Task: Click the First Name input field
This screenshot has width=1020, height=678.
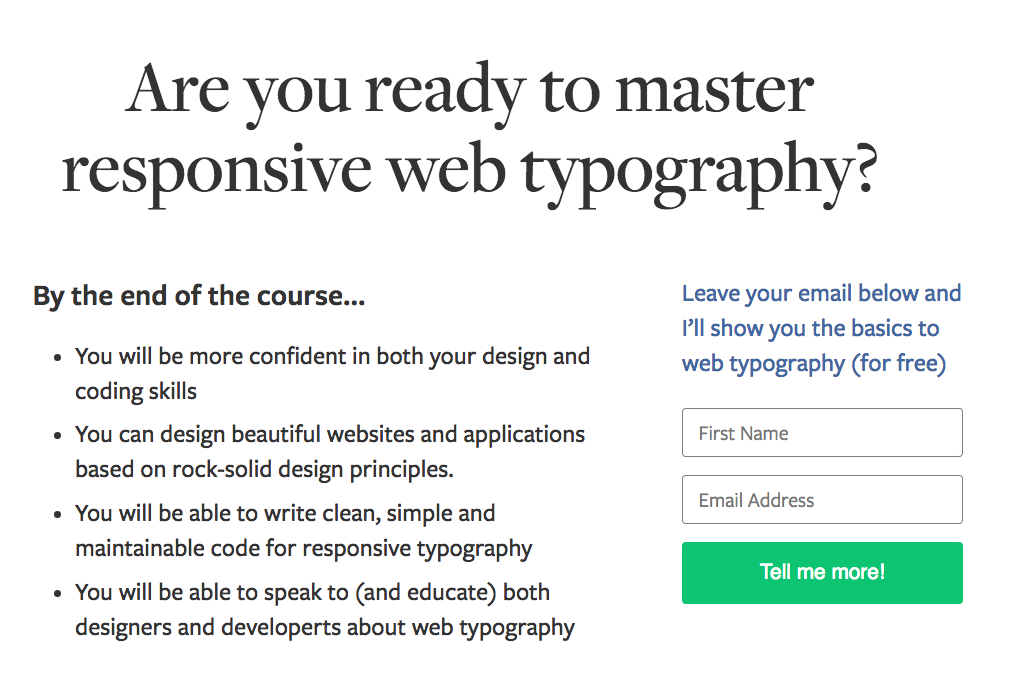Action: click(821, 432)
